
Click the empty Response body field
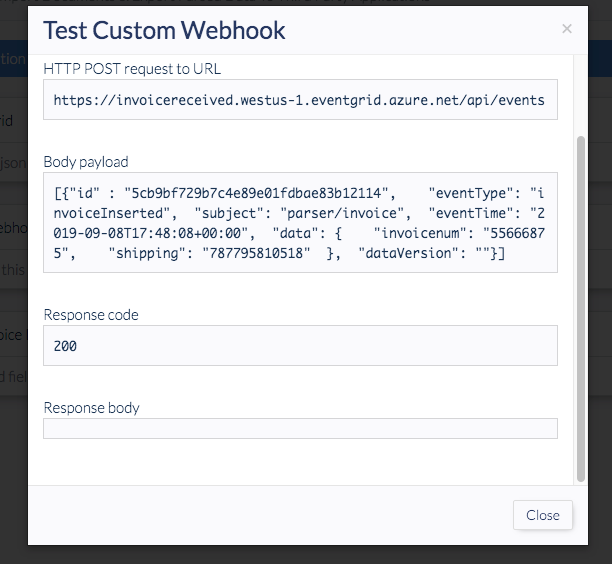pos(300,428)
